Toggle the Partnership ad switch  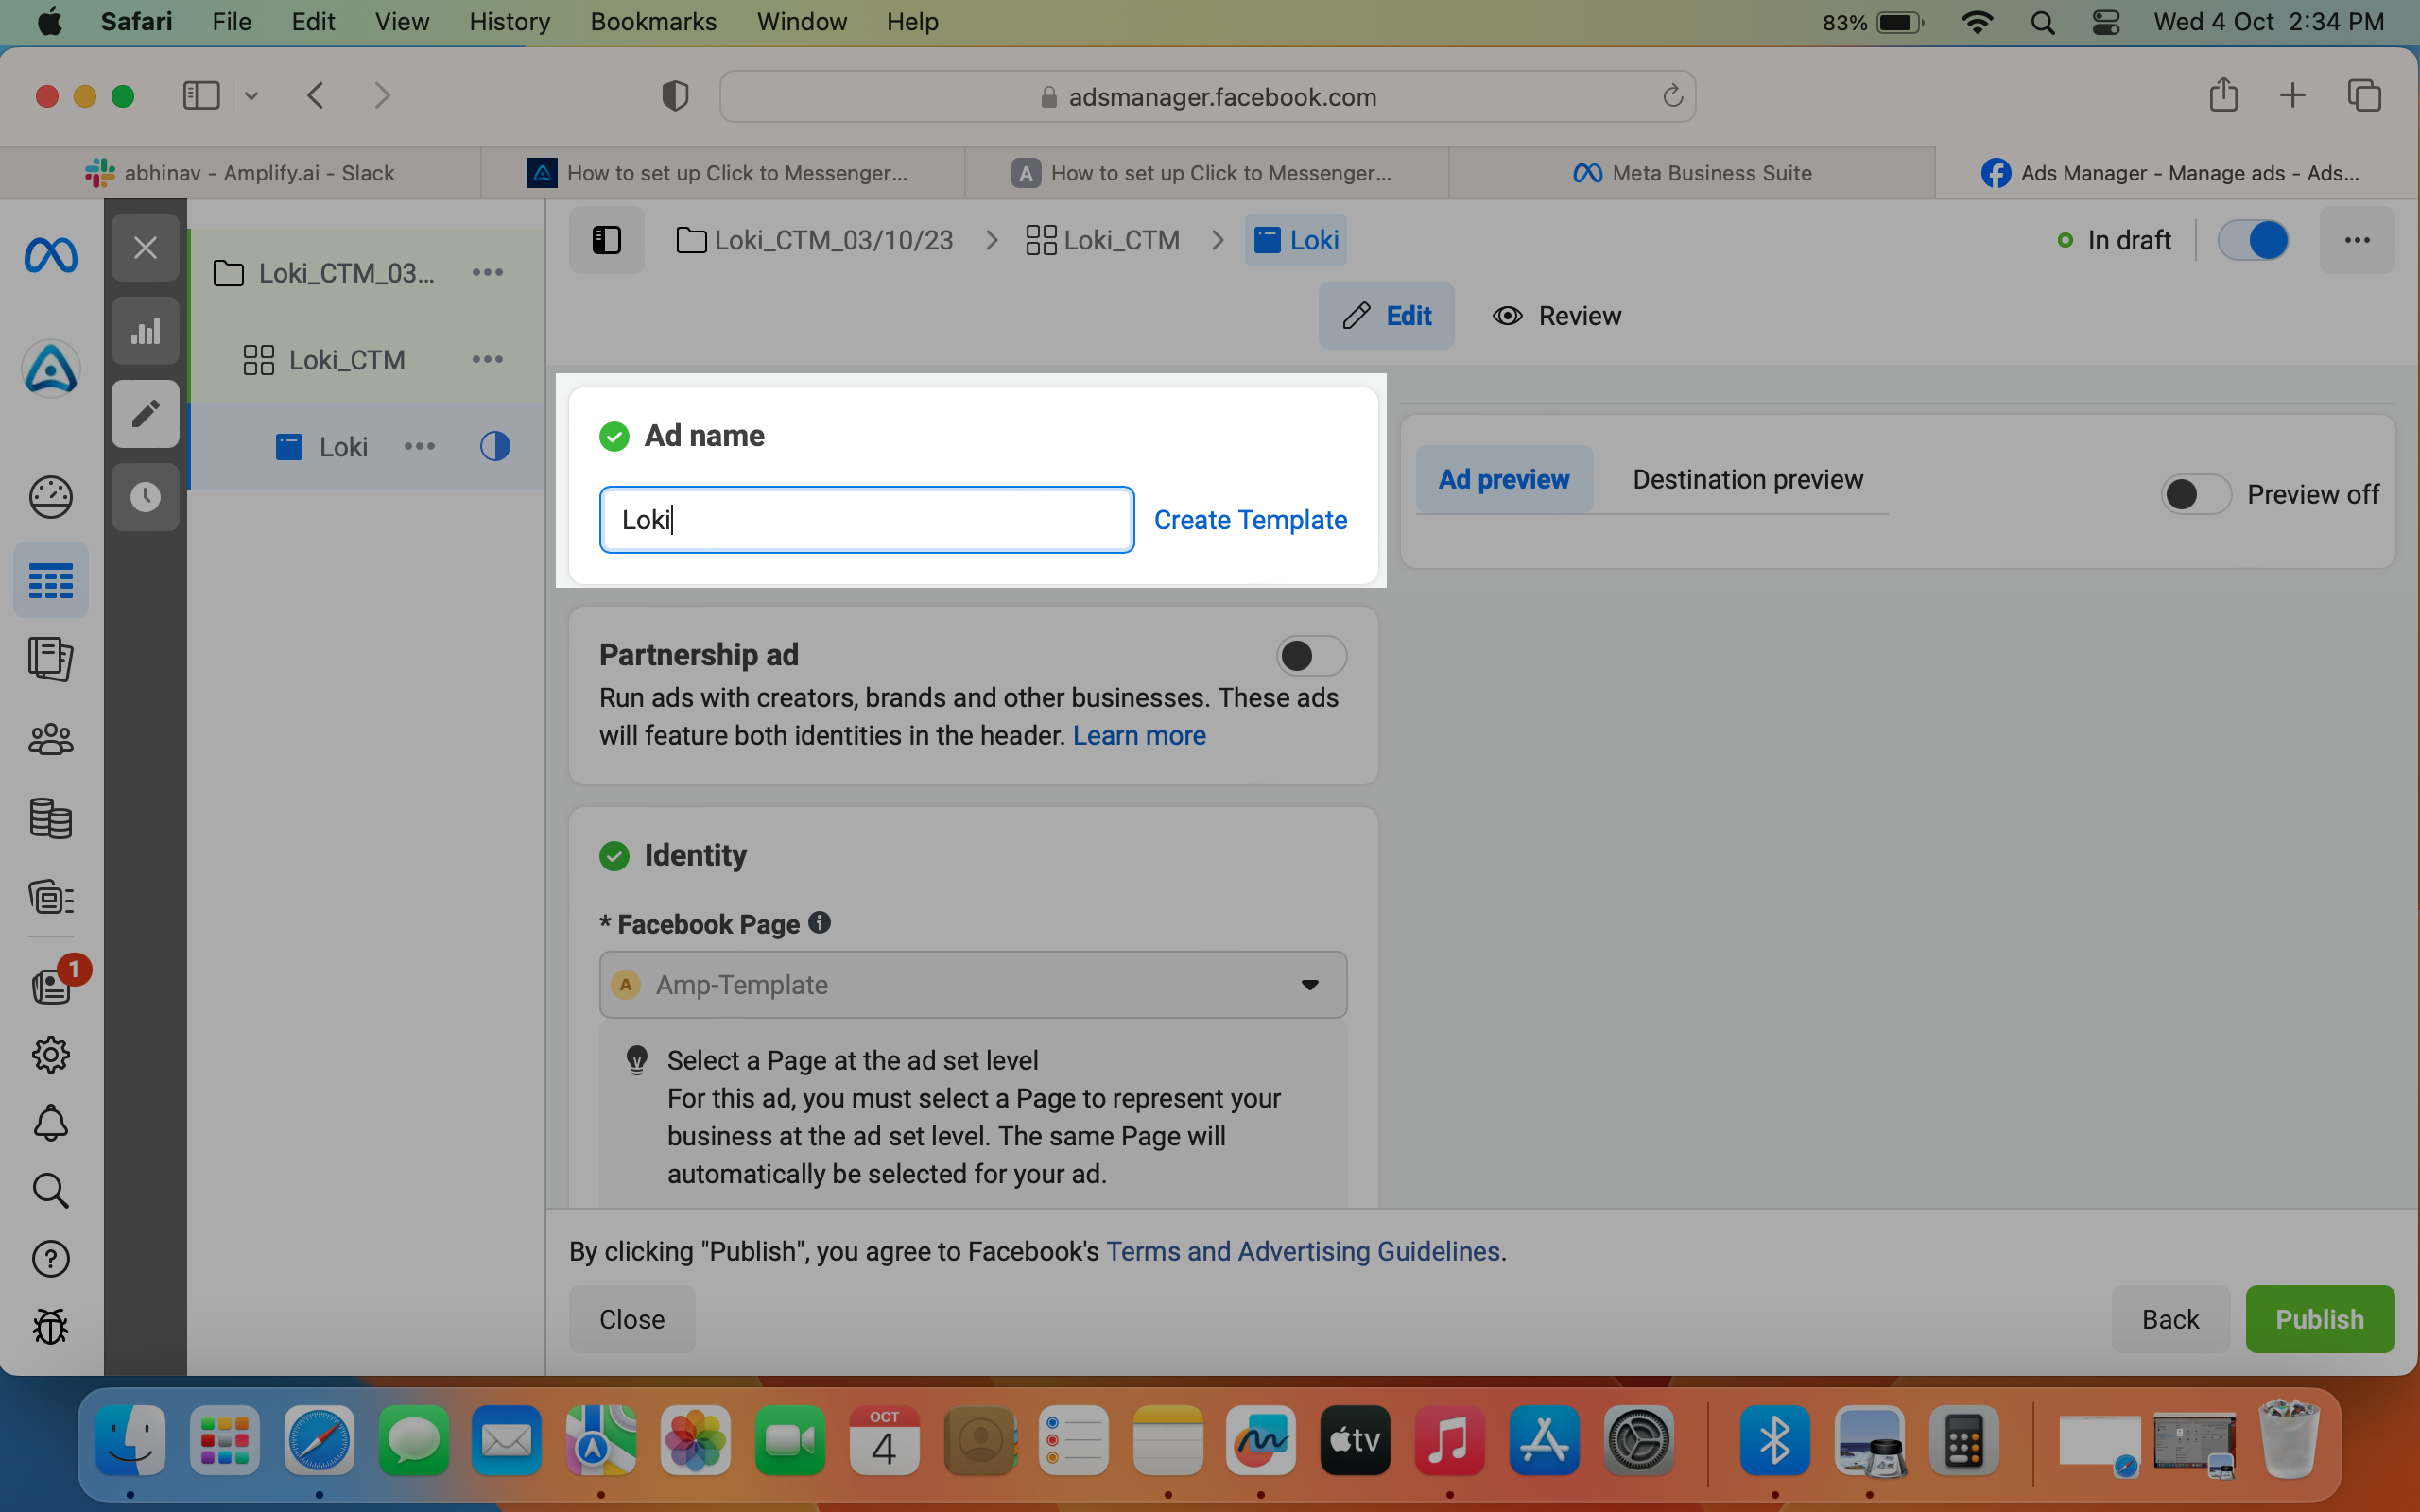pos(1311,656)
